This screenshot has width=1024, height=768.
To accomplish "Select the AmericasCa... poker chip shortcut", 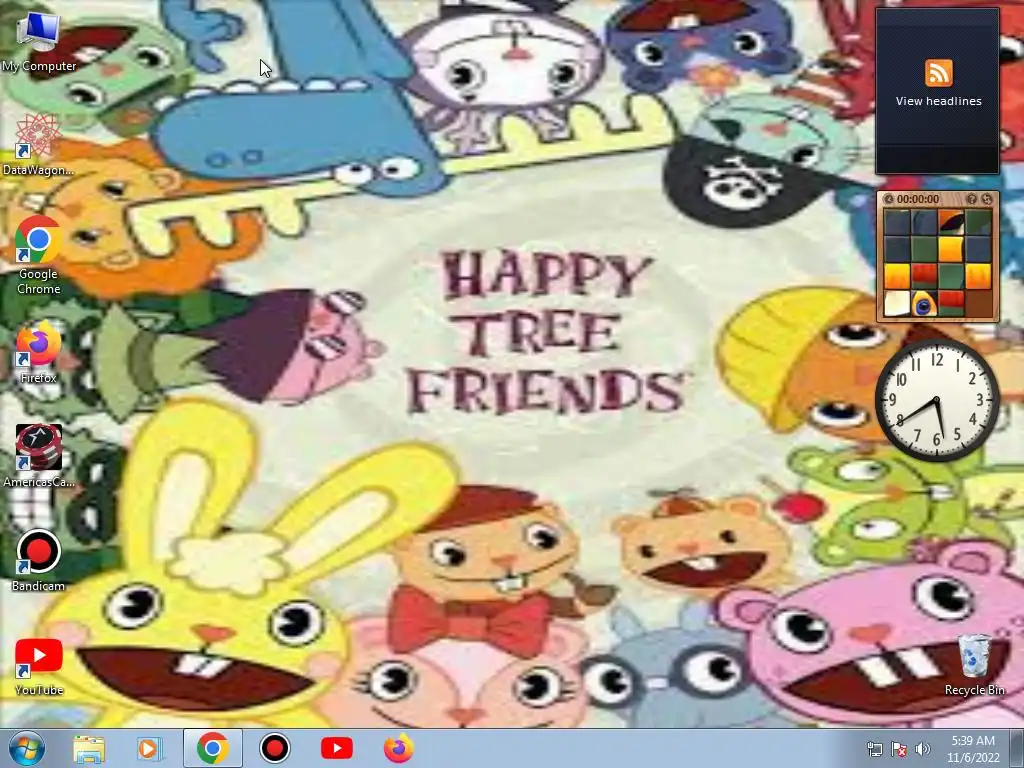I will point(38,456).
